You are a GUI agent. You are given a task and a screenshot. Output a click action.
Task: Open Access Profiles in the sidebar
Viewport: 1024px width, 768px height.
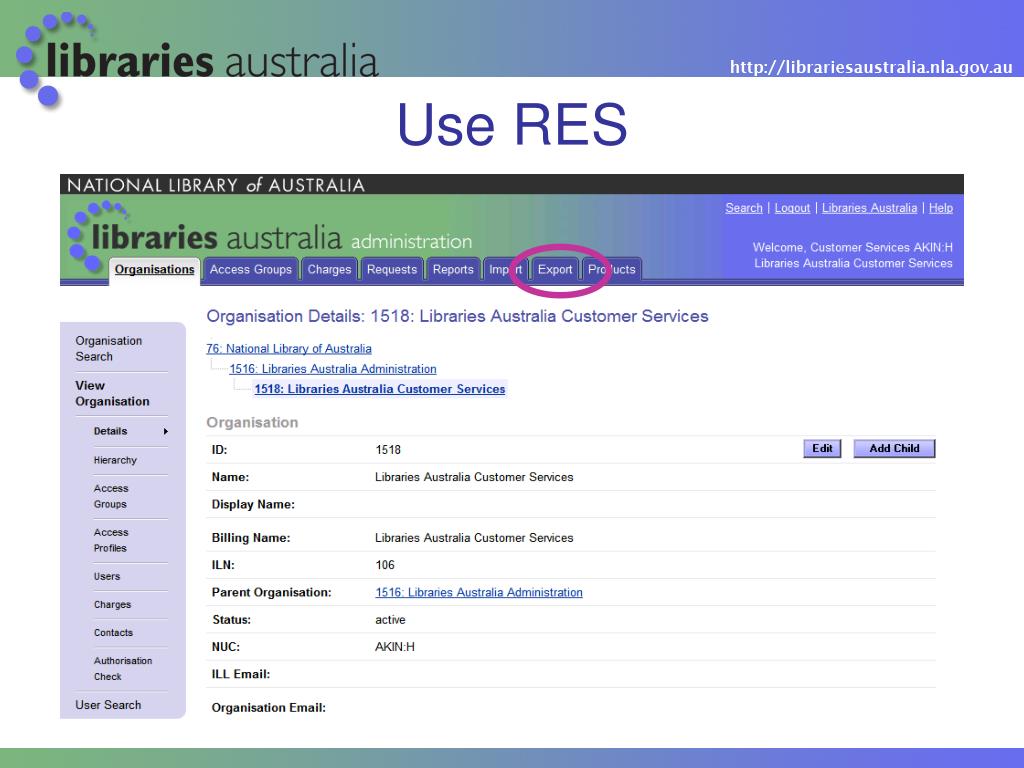[111, 540]
